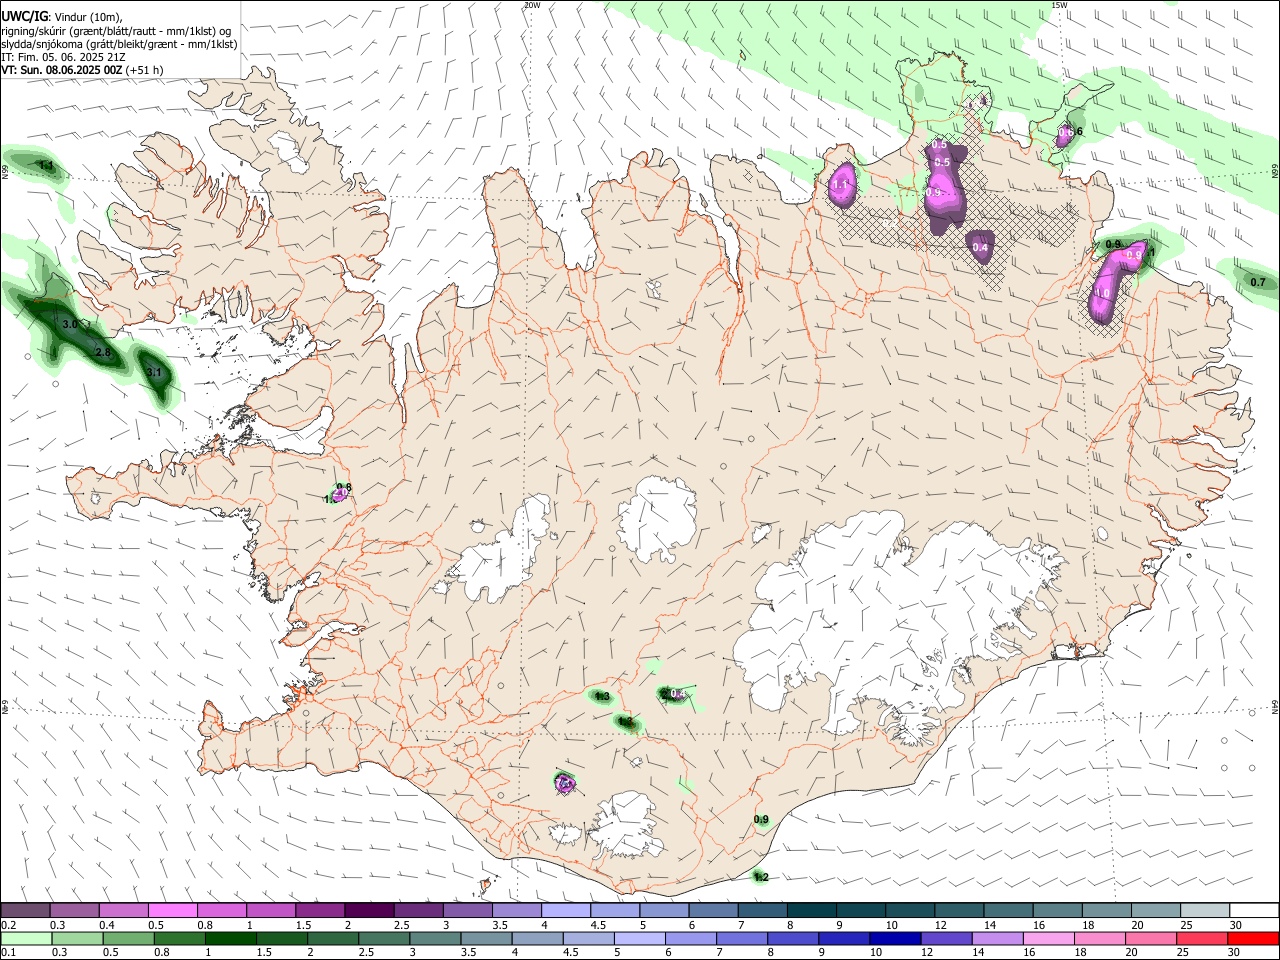The height and width of the screenshot is (960, 1280).
Task: Select the upper legend swatch between 8 and 9
Action: [812, 910]
